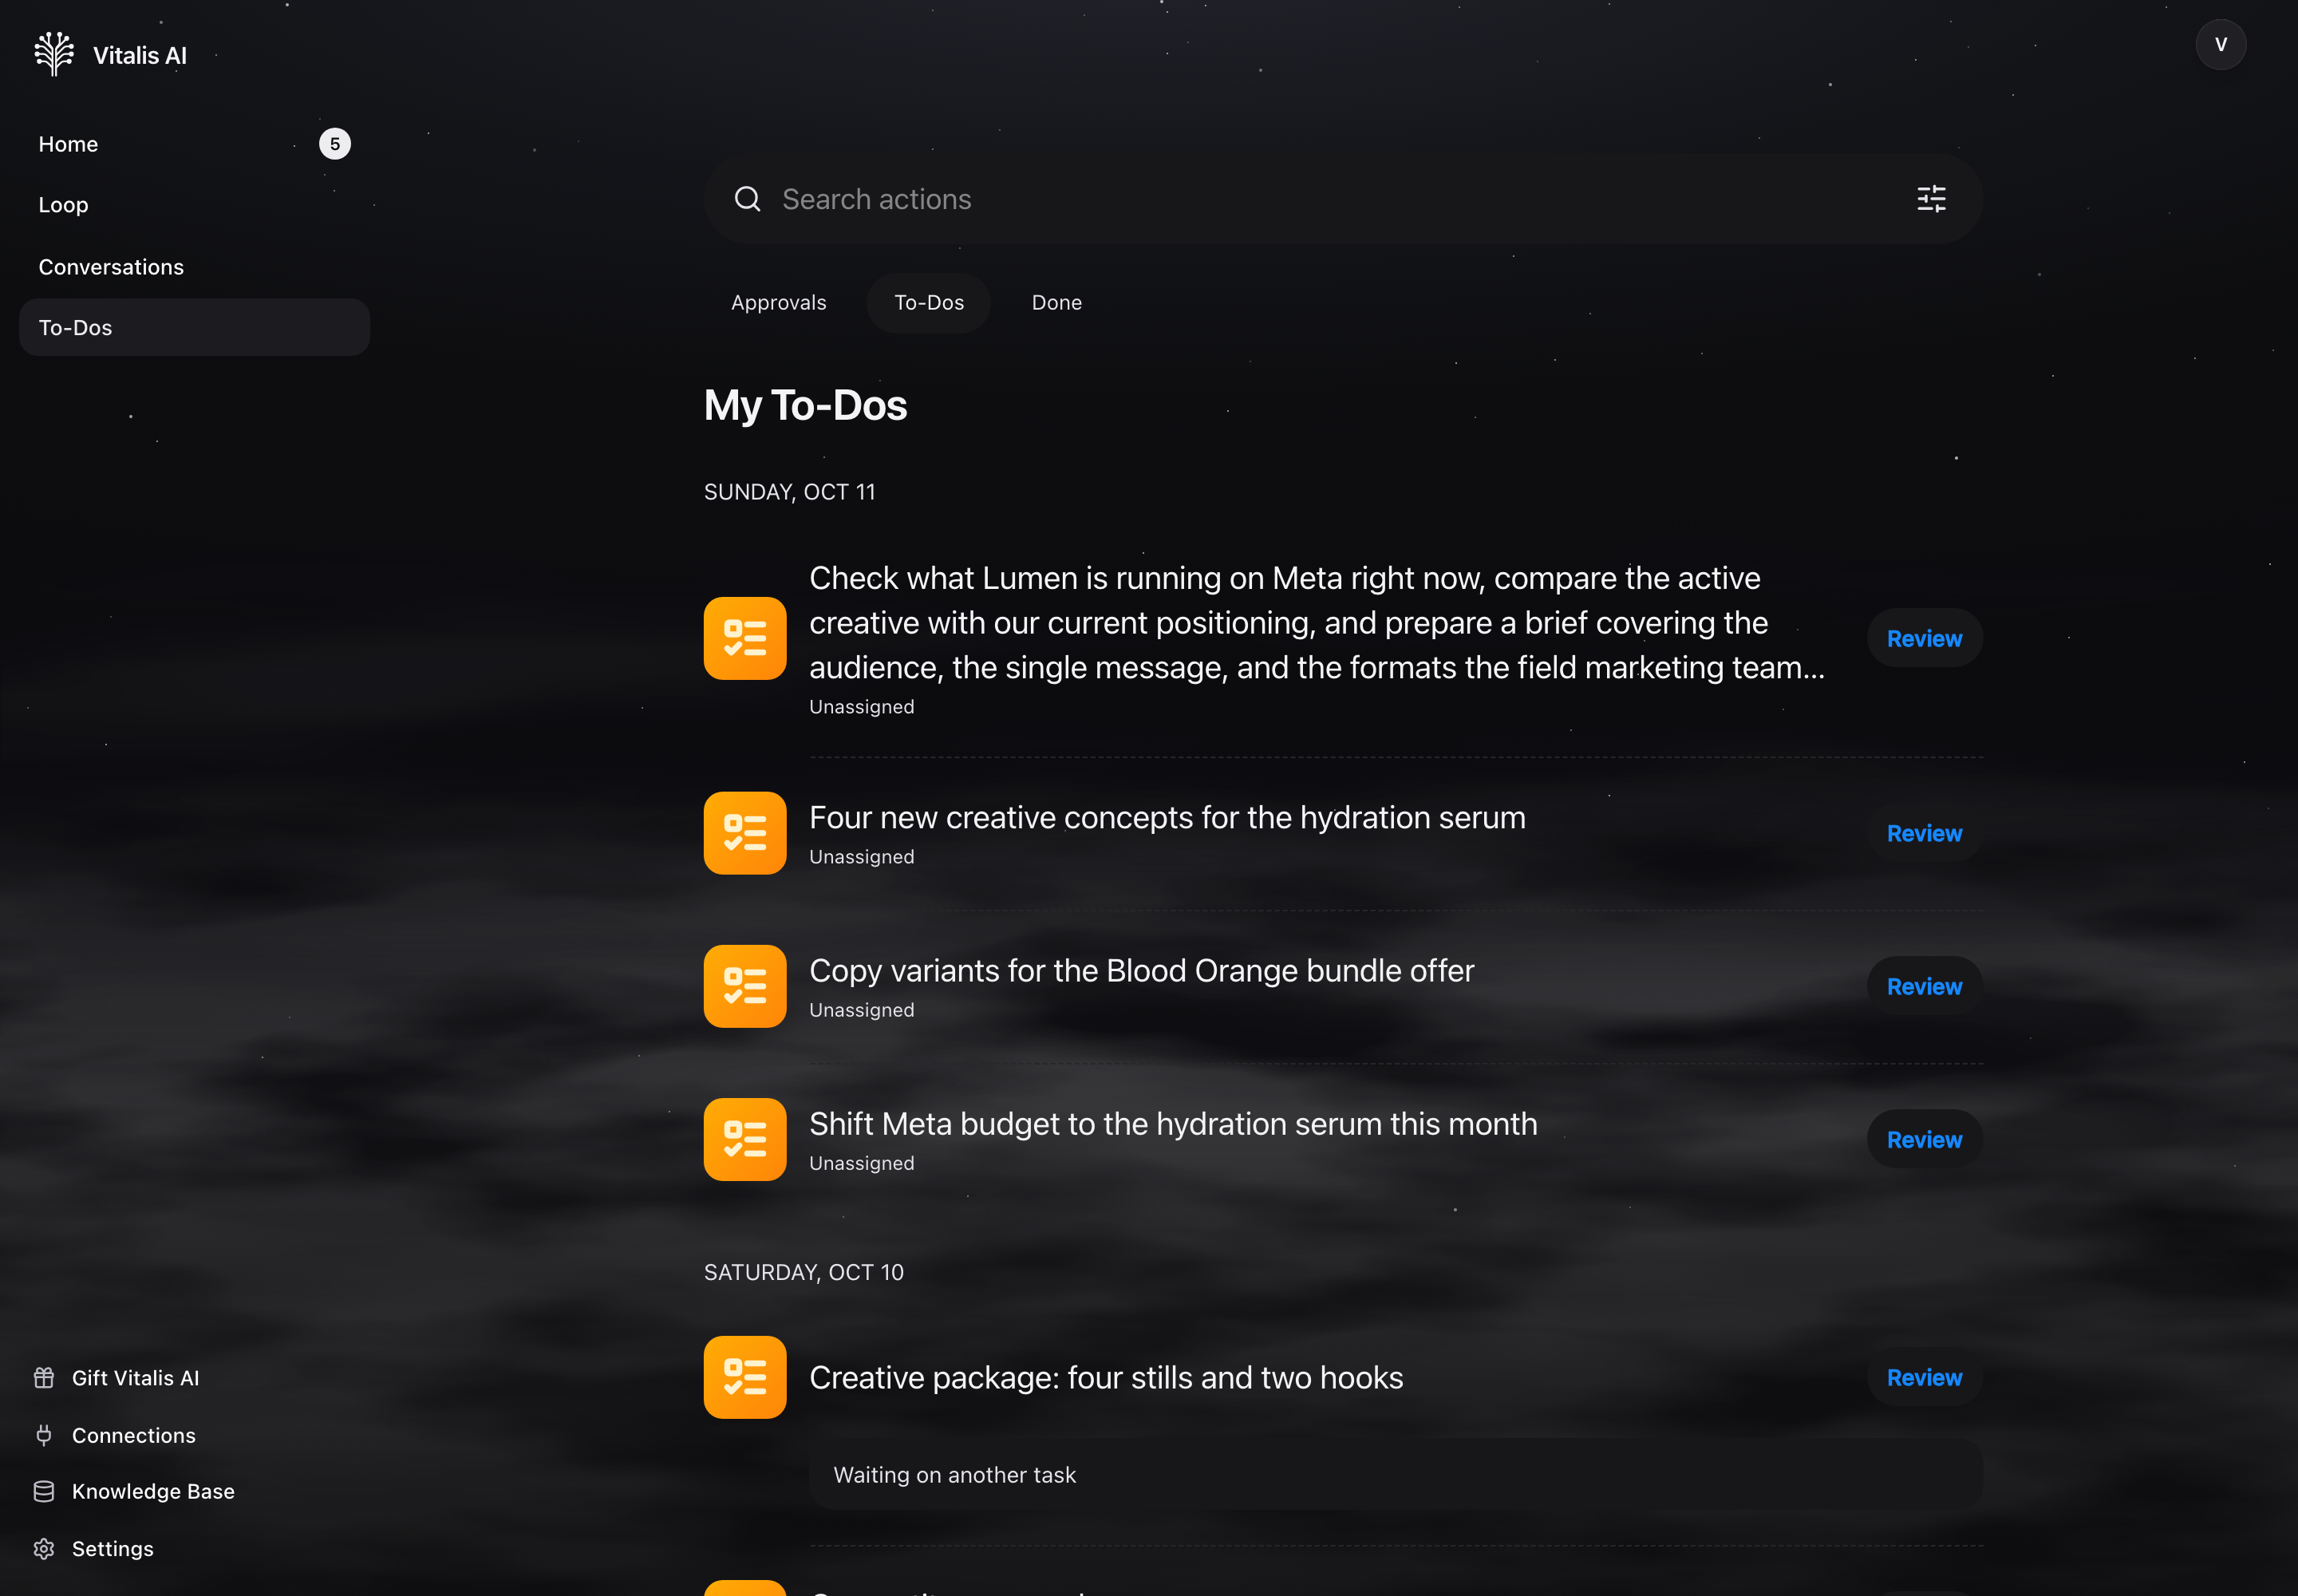Review the Lumen Meta comparison task
The image size is (2298, 1596).
coord(1924,638)
